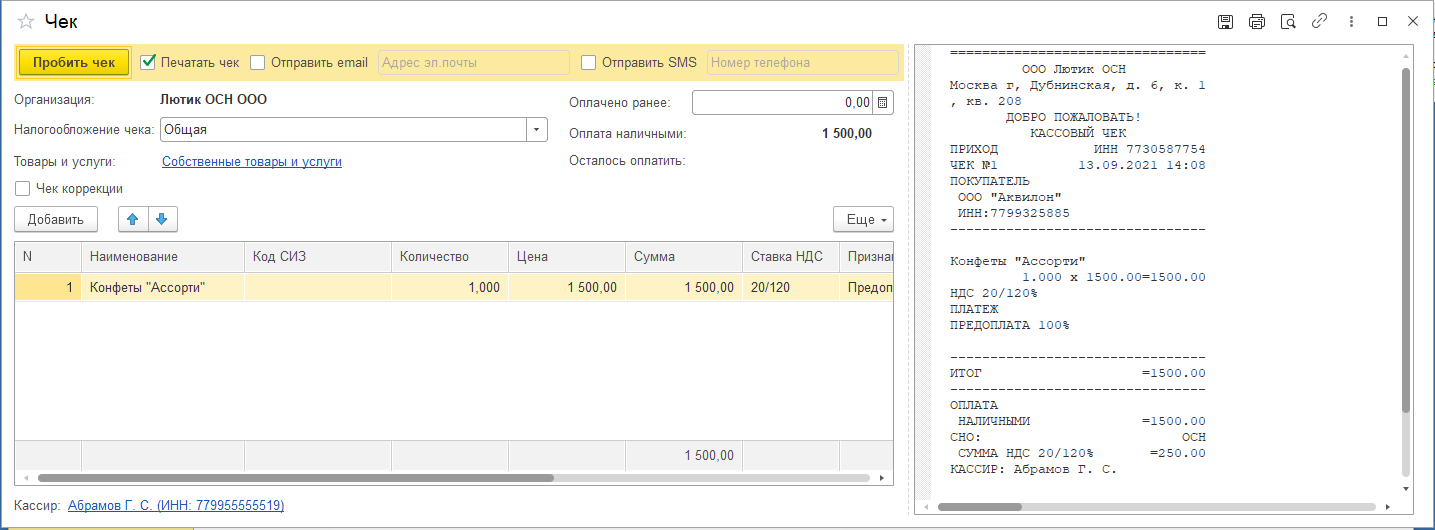Click the Количество column header

[x=449, y=256]
